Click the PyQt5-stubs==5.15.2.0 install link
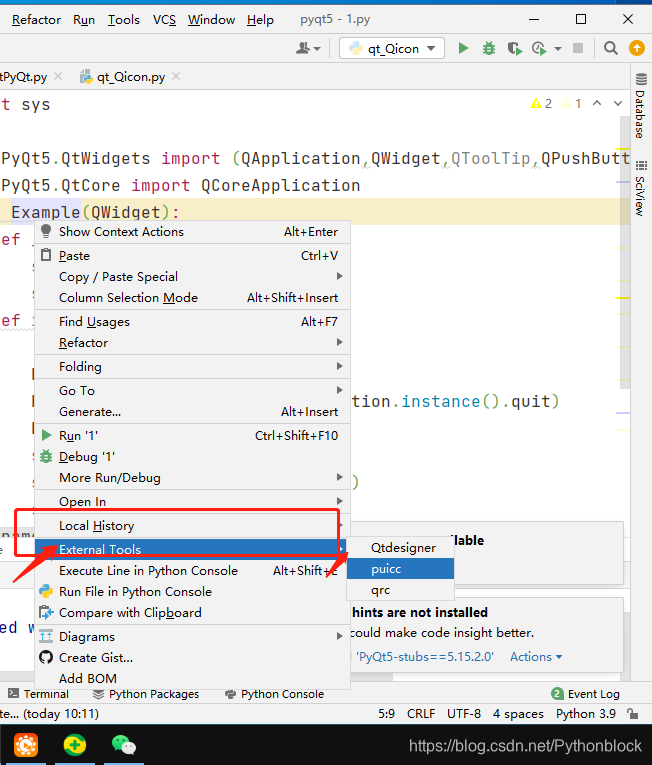The height and width of the screenshot is (765, 652). click(x=425, y=657)
